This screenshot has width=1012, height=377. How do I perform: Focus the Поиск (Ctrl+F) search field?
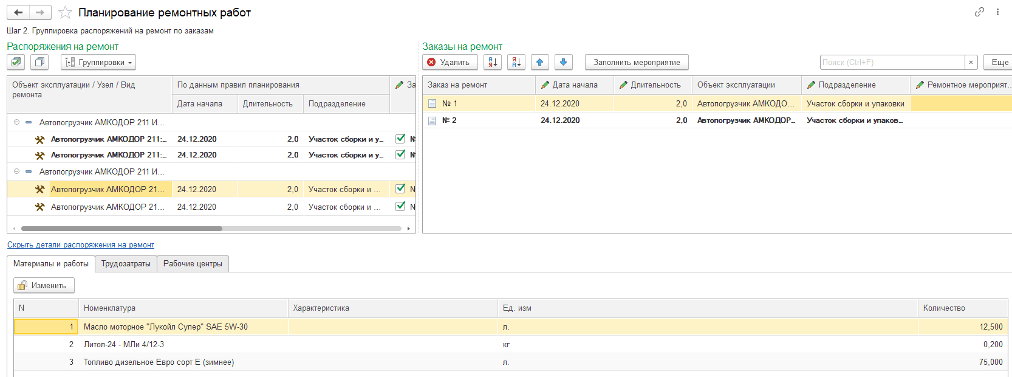tap(893, 62)
